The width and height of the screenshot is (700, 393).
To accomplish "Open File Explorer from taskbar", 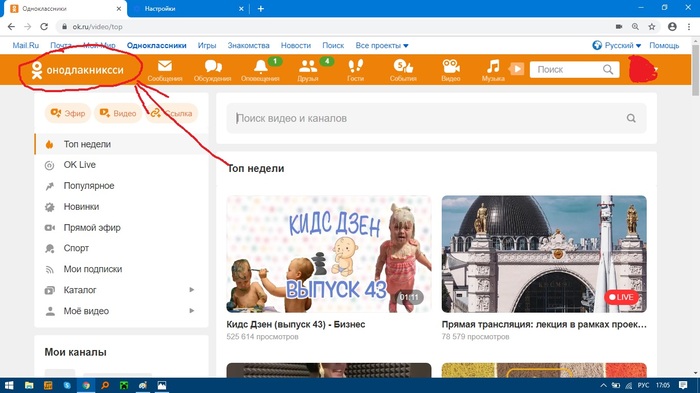I will pos(29,385).
